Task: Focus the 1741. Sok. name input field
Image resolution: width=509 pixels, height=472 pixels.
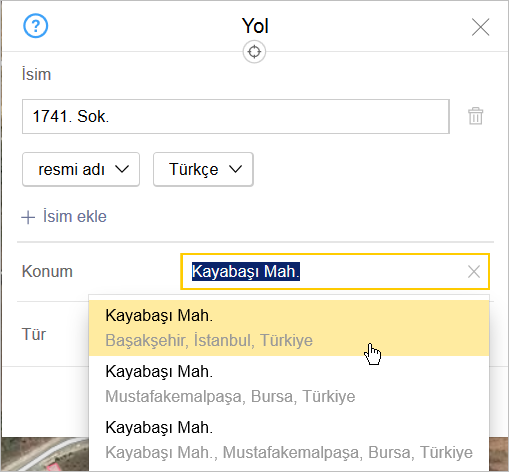Action: [x=236, y=116]
